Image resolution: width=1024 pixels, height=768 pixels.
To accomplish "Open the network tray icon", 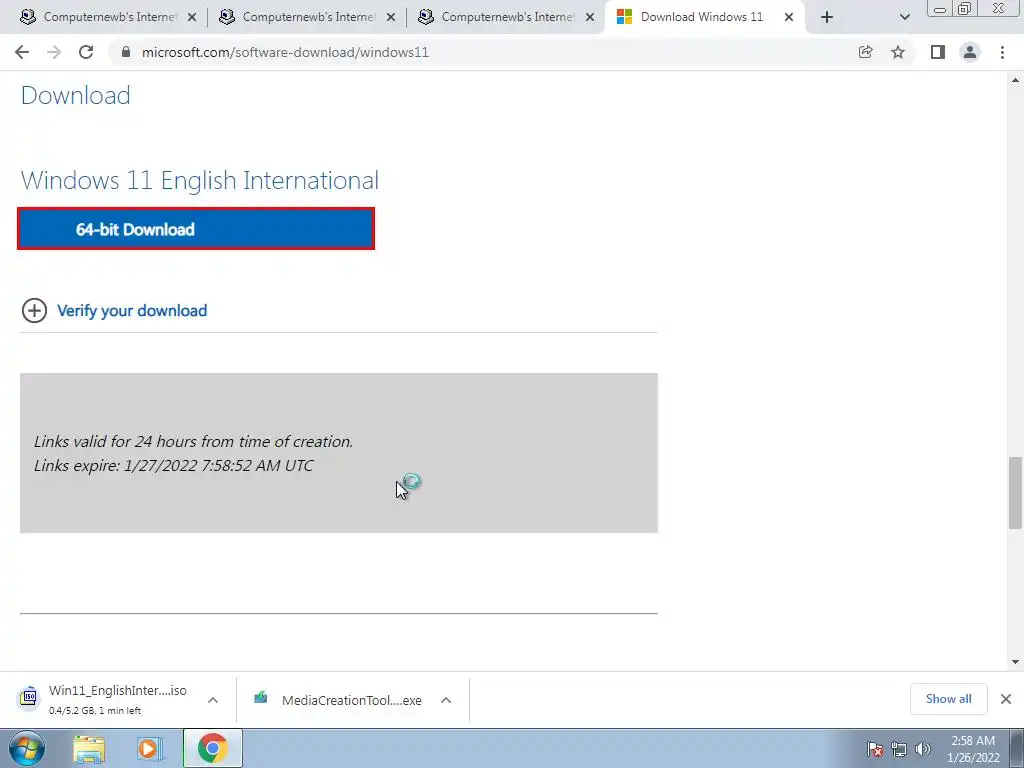I will click(899, 749).
